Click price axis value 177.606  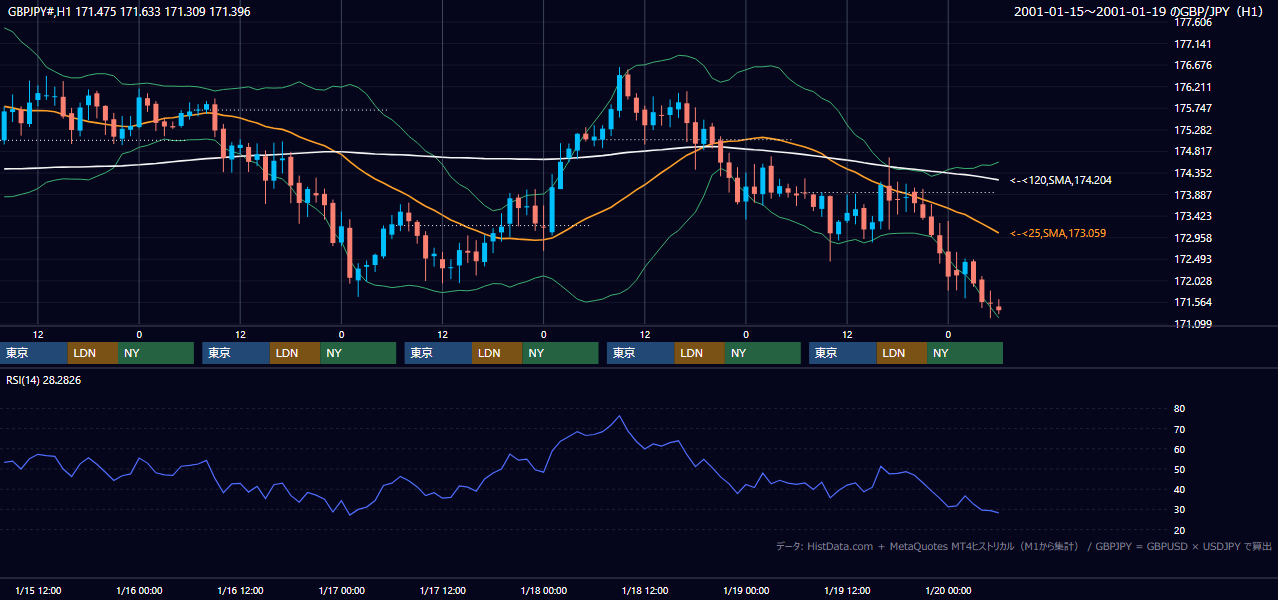(1193, 22)
